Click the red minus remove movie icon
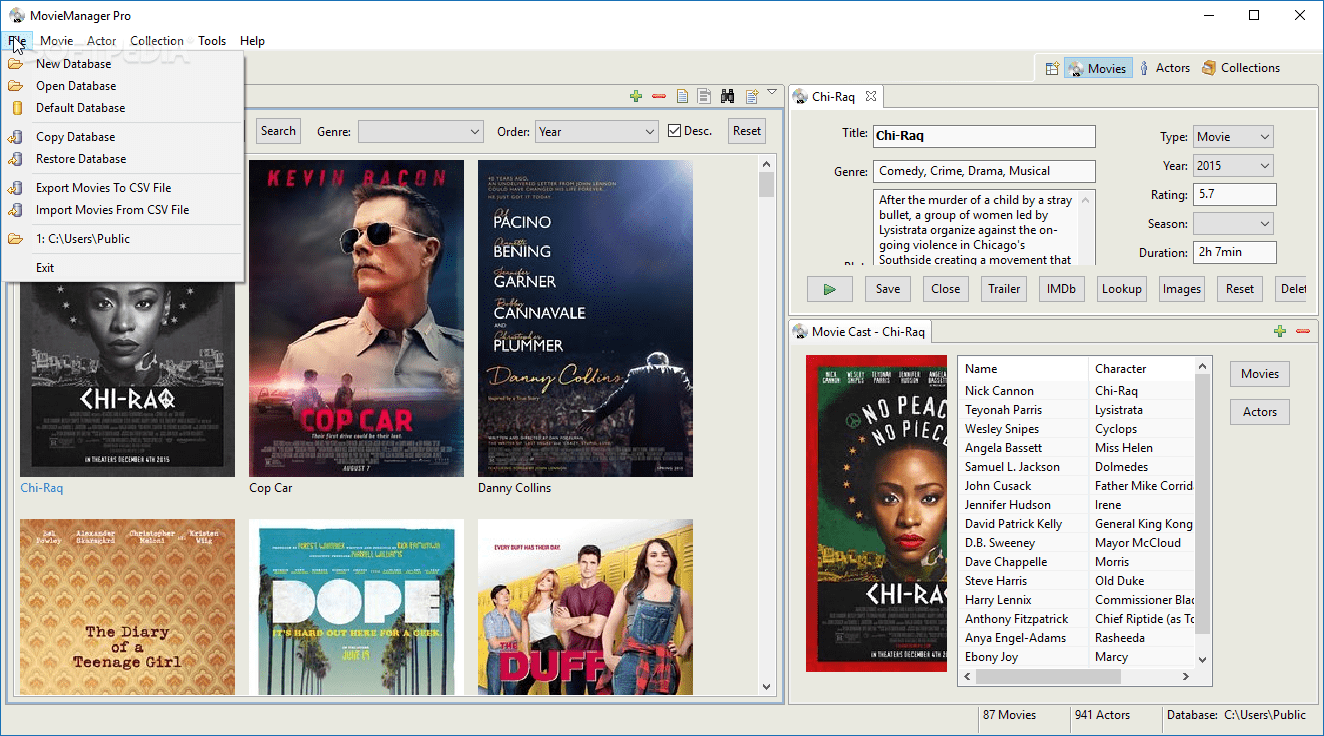The height and width of the screenshot is (736, 1324). click(658, 96)
